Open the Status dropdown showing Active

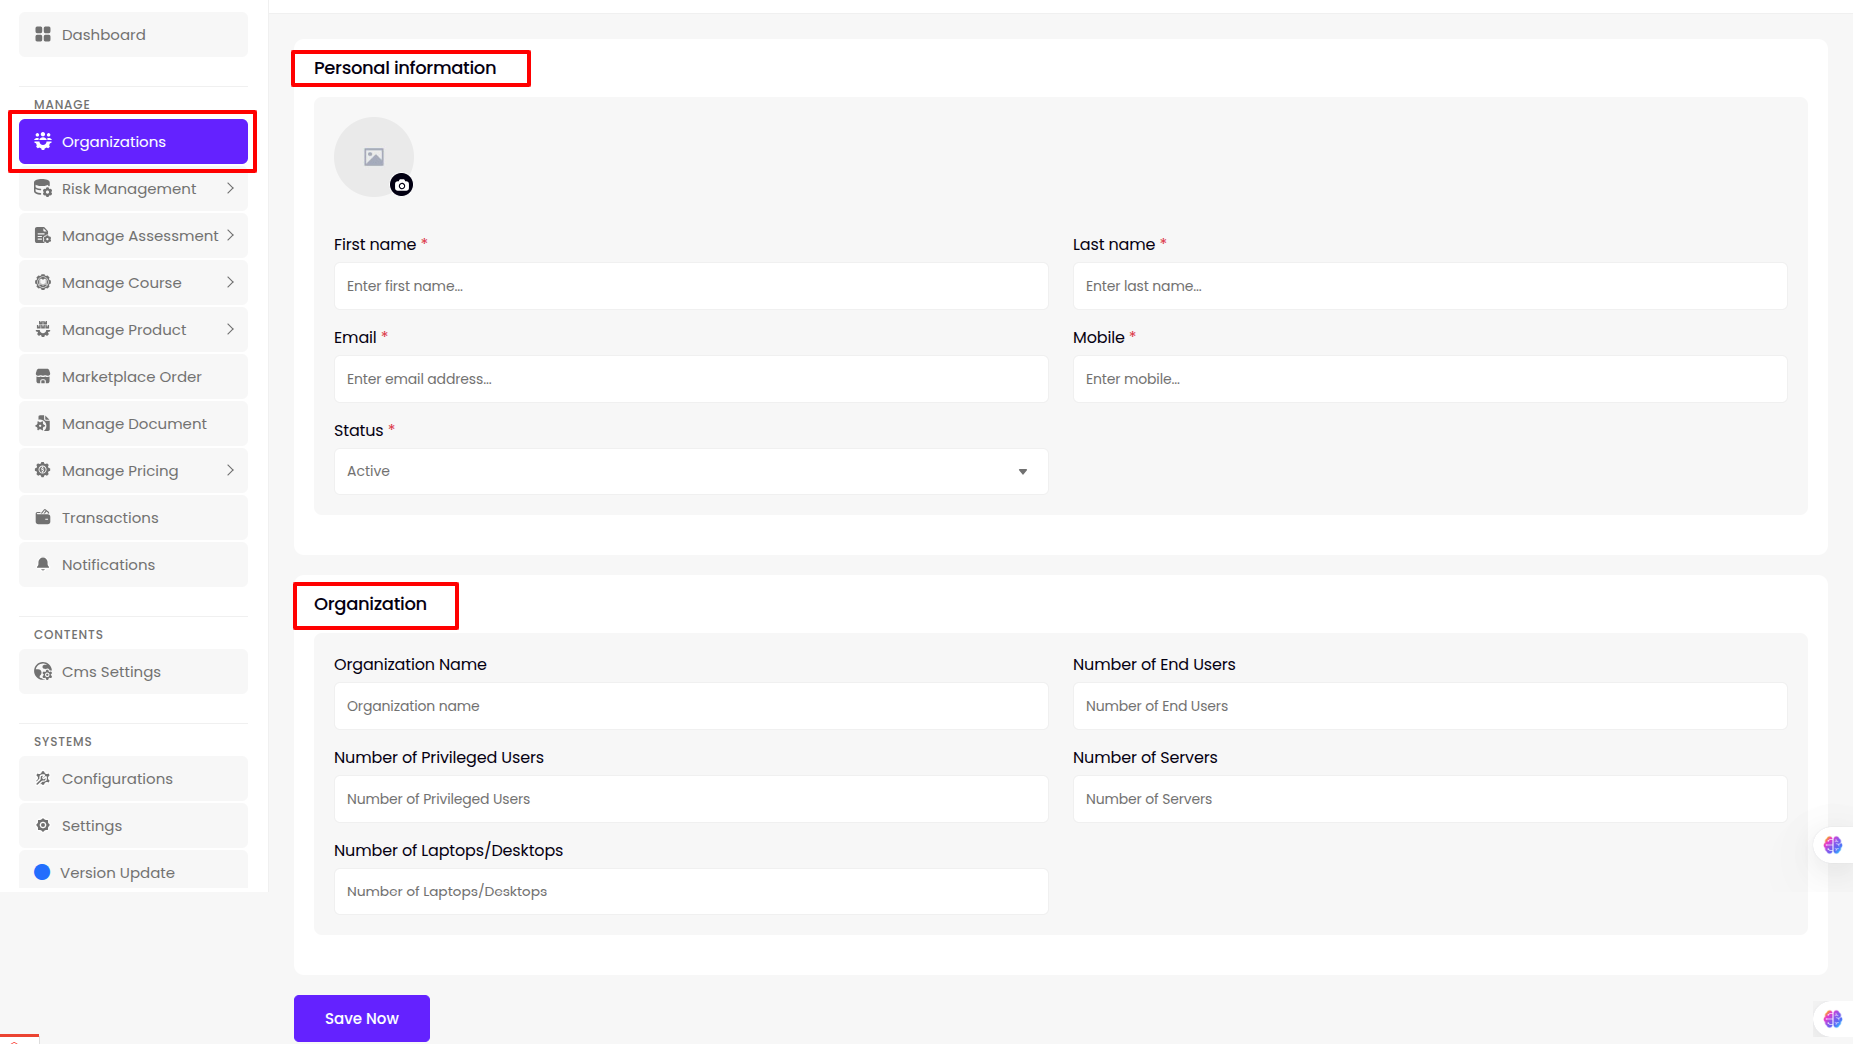(x=690, y=472)
